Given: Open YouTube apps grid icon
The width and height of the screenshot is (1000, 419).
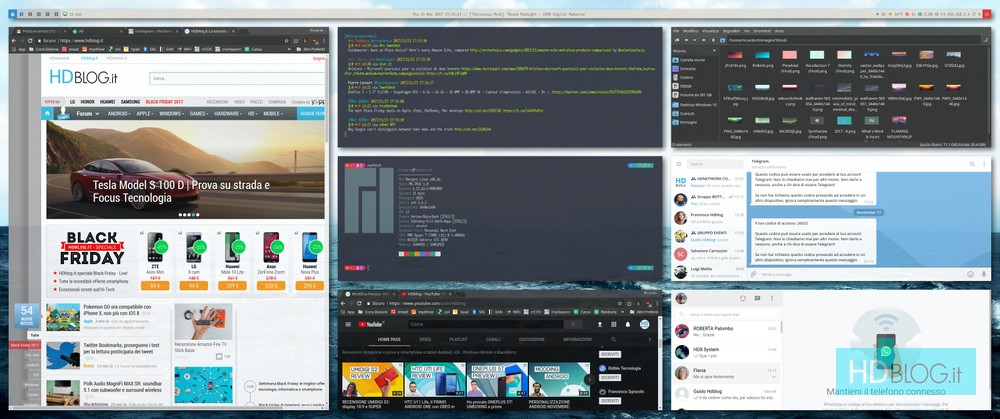Looking at the screenshot, I should 615,325.
